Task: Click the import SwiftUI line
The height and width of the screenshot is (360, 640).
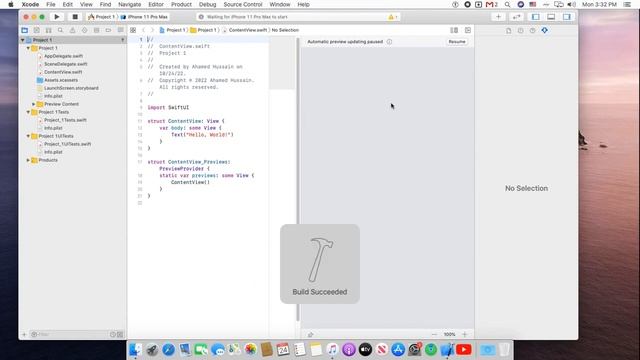Action: (168, 107)
